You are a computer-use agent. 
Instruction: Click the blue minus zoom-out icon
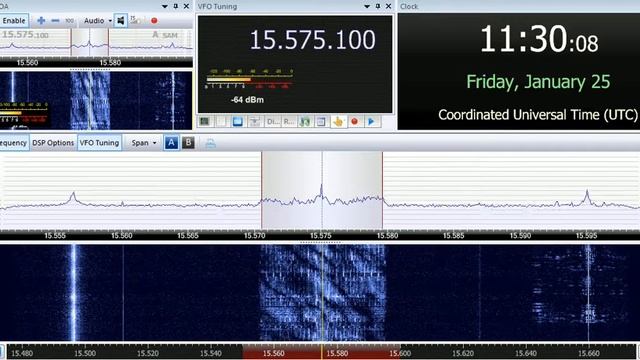[x=56, y=20]
